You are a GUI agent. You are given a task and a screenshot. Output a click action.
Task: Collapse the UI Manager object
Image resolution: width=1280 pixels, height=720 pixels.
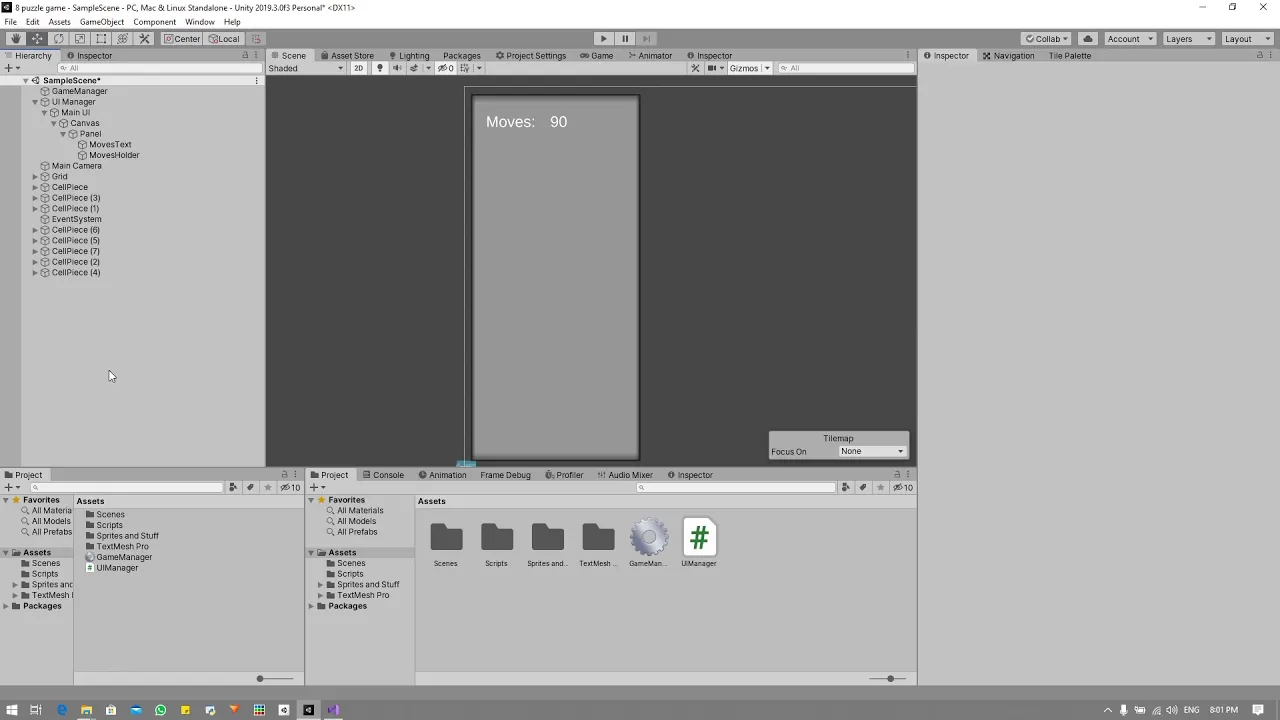[x=35, y=102]
